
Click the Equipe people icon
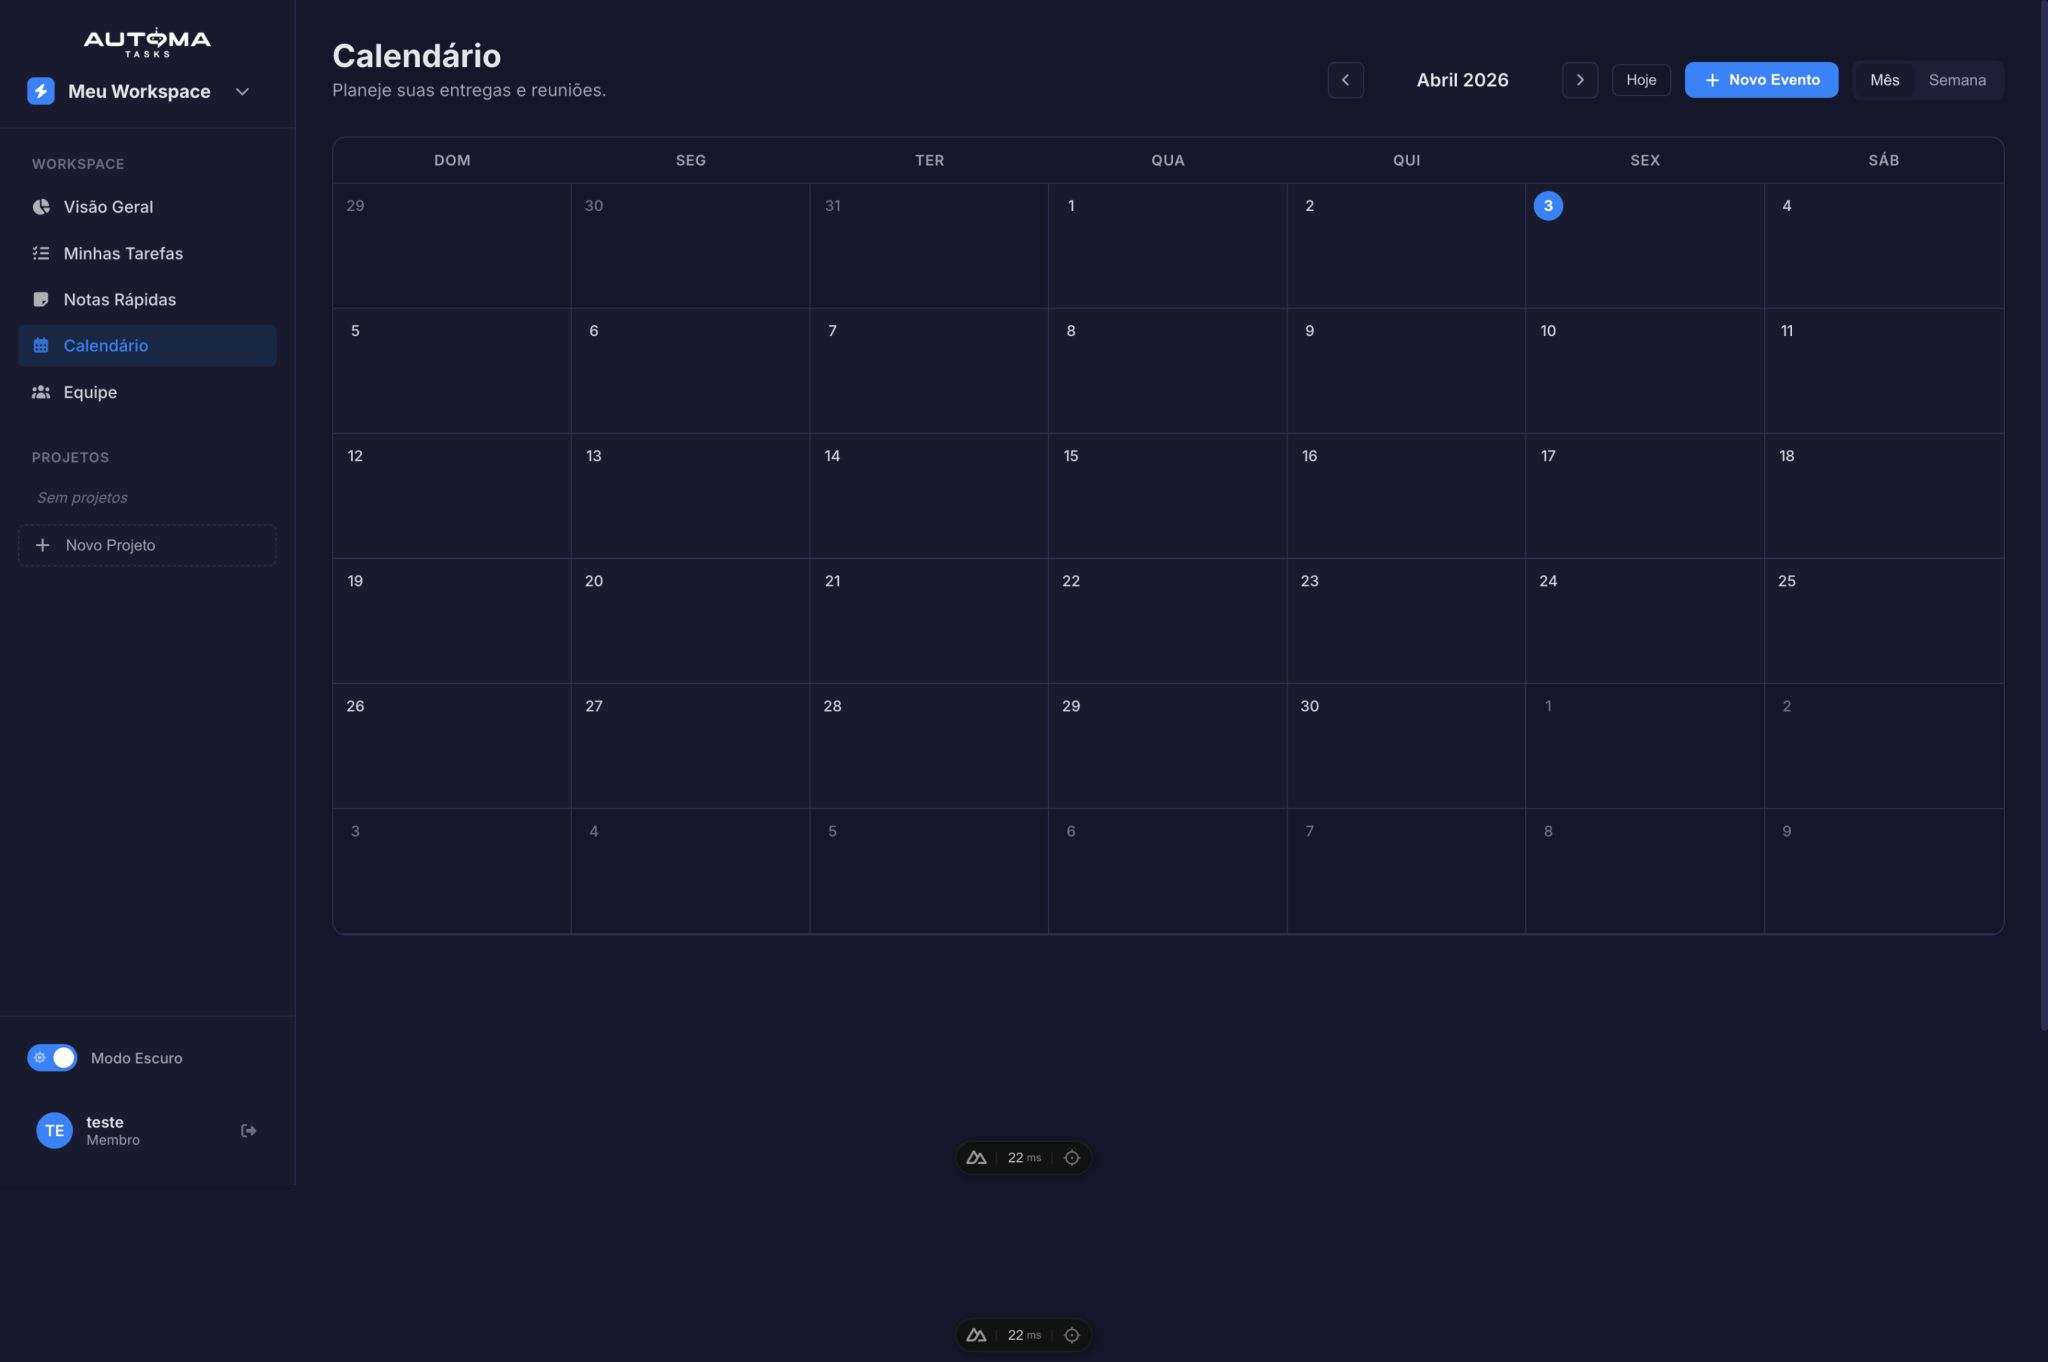point(41,392)
